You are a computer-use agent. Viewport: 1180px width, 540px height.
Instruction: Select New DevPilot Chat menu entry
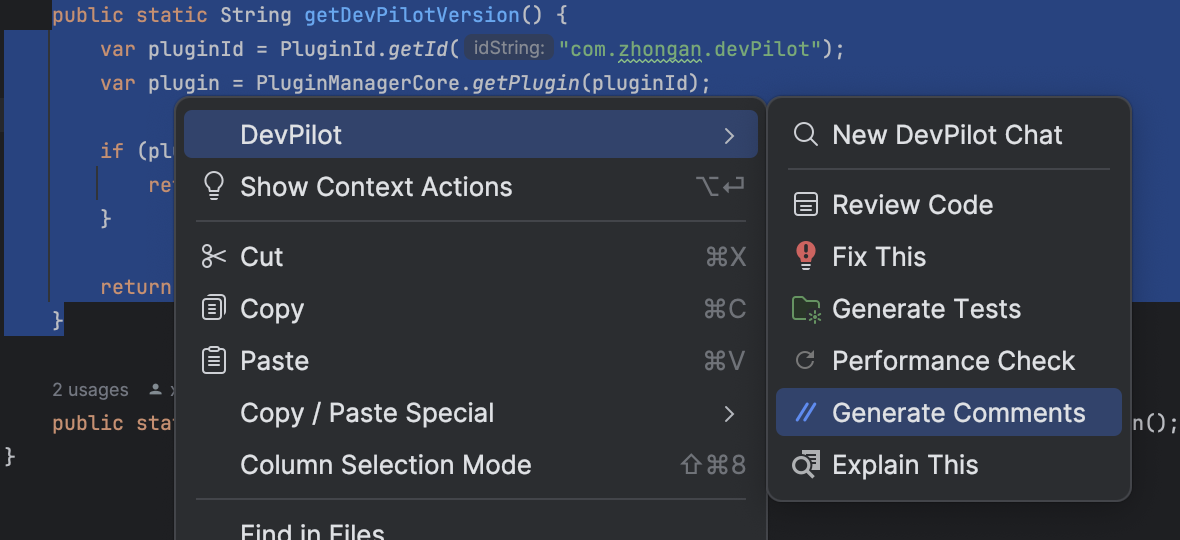[948, 135]
